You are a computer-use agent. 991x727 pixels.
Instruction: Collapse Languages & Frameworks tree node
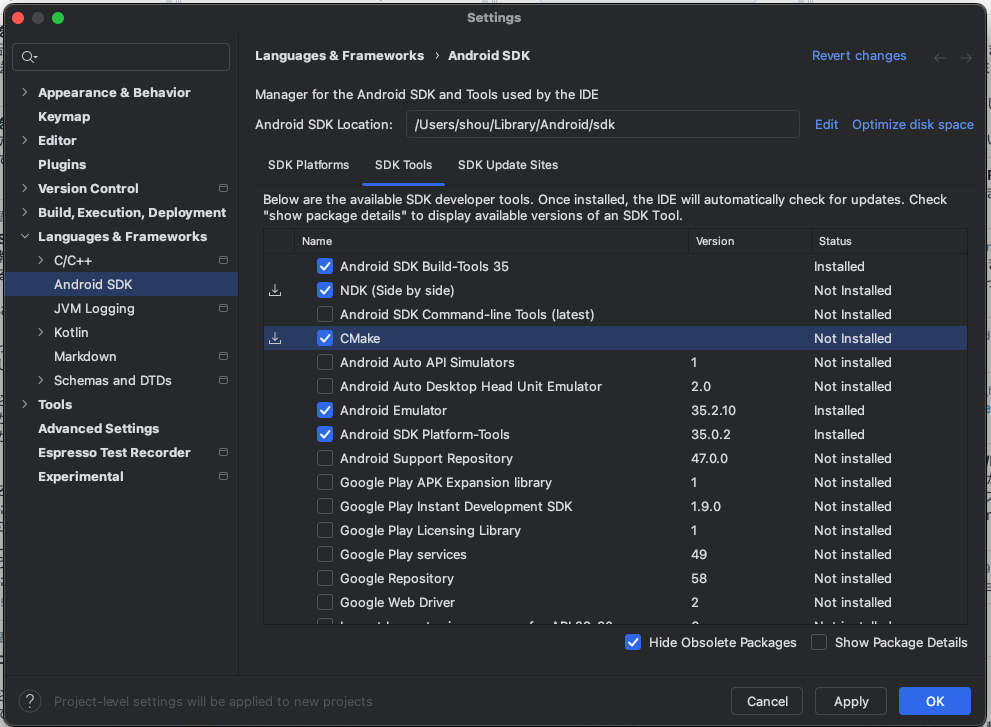(x=24, y=237)
